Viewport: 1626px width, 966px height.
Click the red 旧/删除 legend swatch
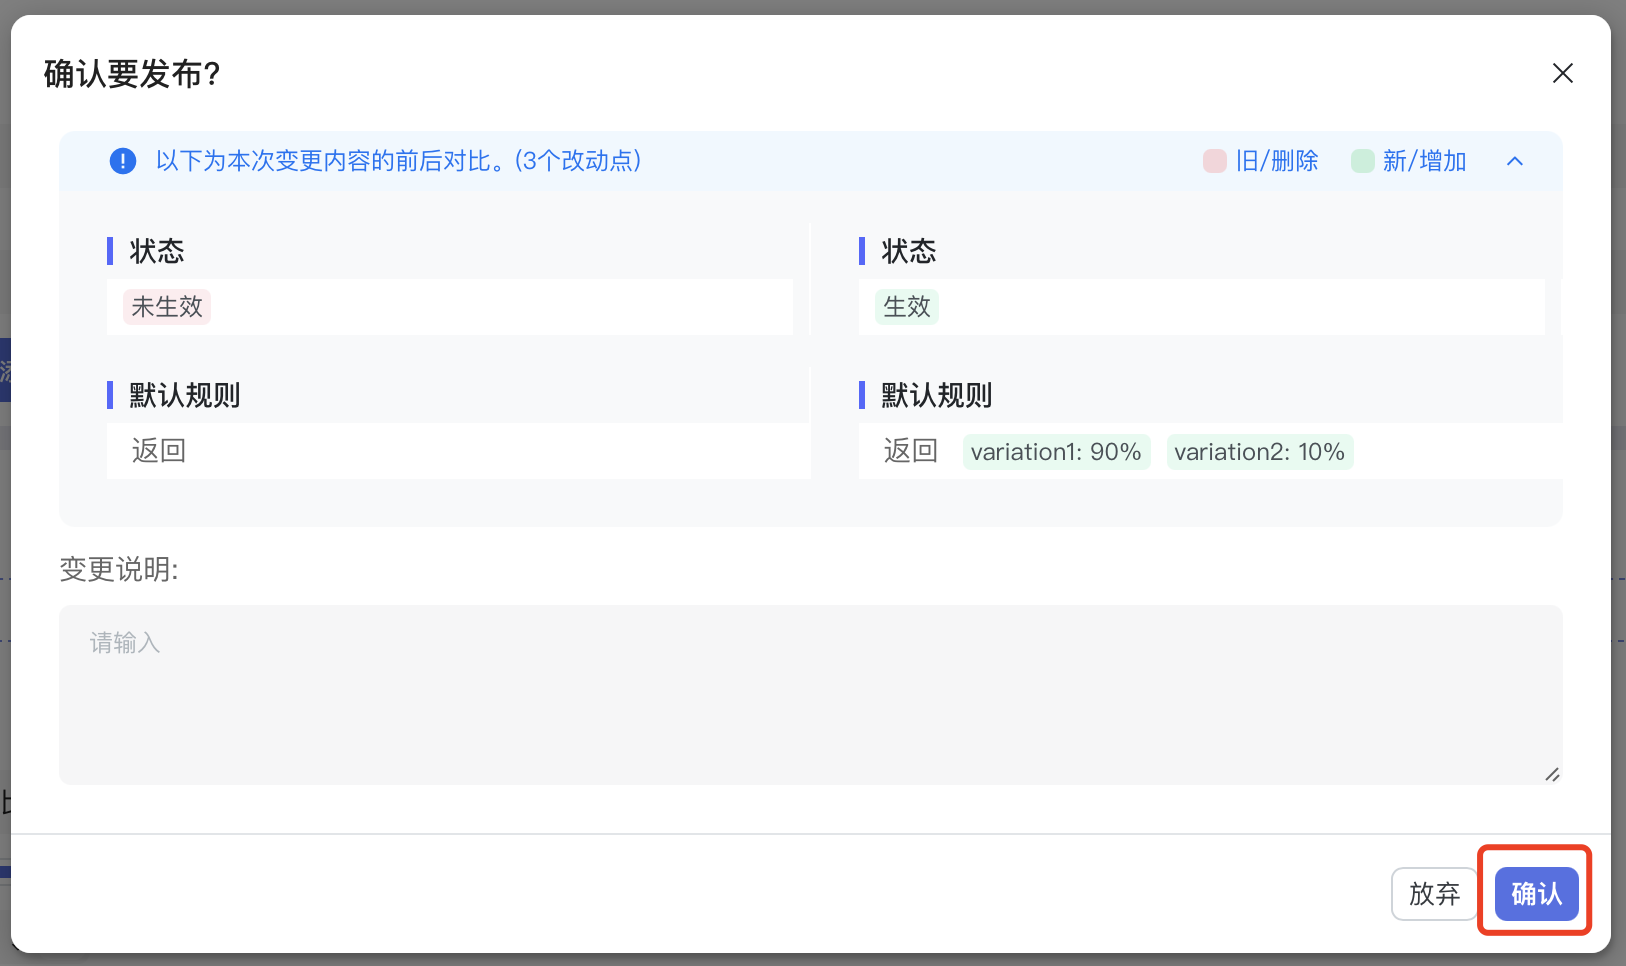(x=1214, y=161)
